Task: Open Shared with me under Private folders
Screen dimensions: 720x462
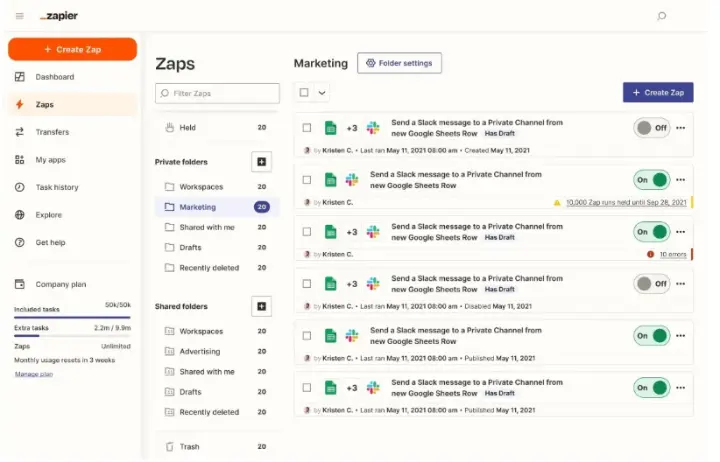Action: [217, 227]
